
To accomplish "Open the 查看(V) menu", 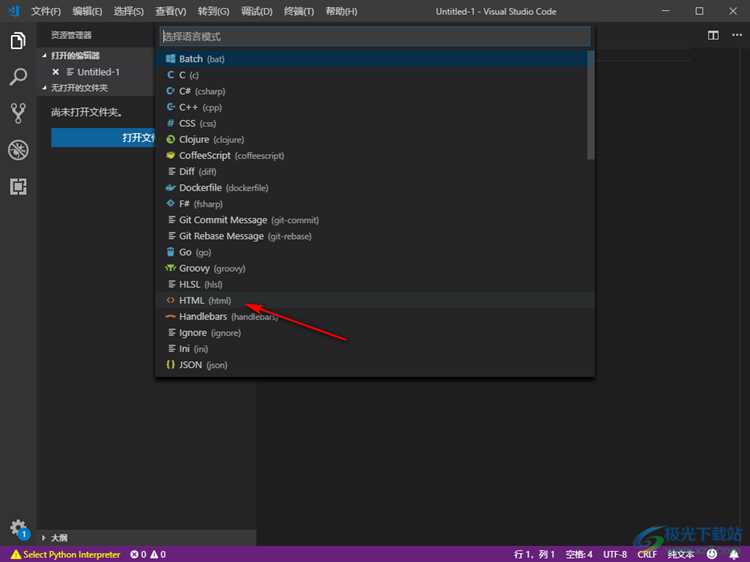I will (171, 11).
